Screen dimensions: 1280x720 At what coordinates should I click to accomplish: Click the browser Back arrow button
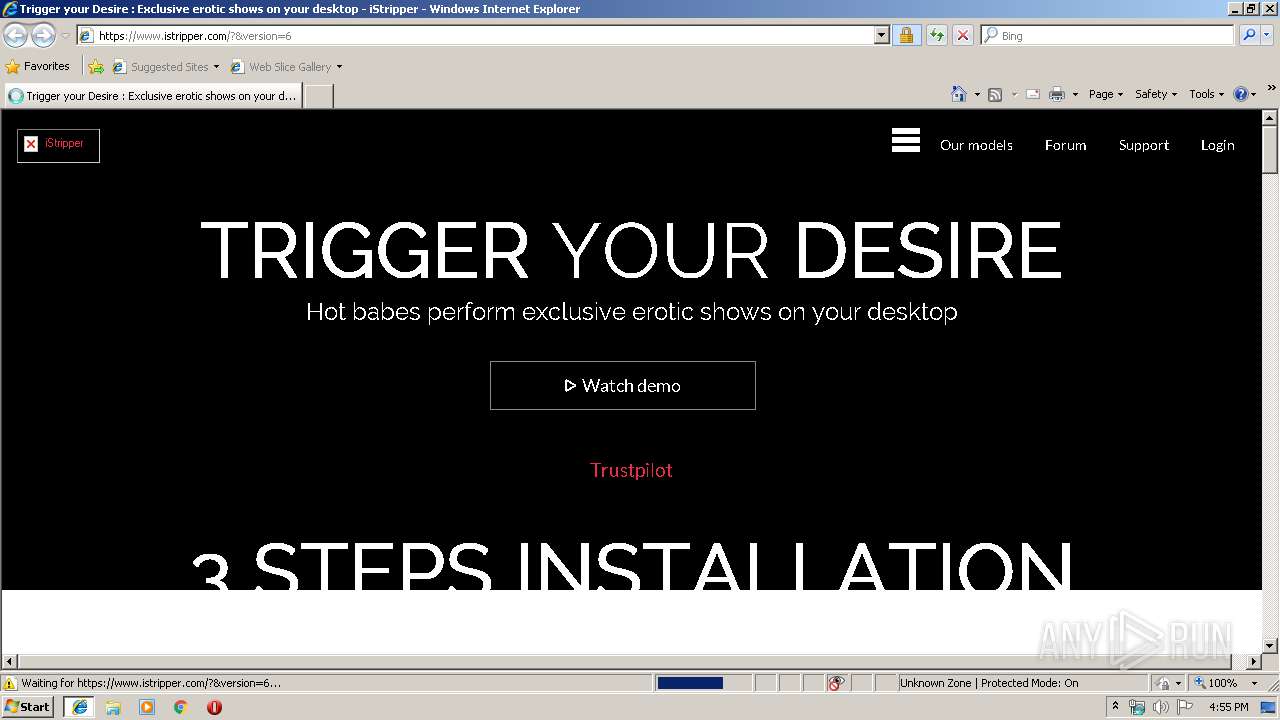16,36
